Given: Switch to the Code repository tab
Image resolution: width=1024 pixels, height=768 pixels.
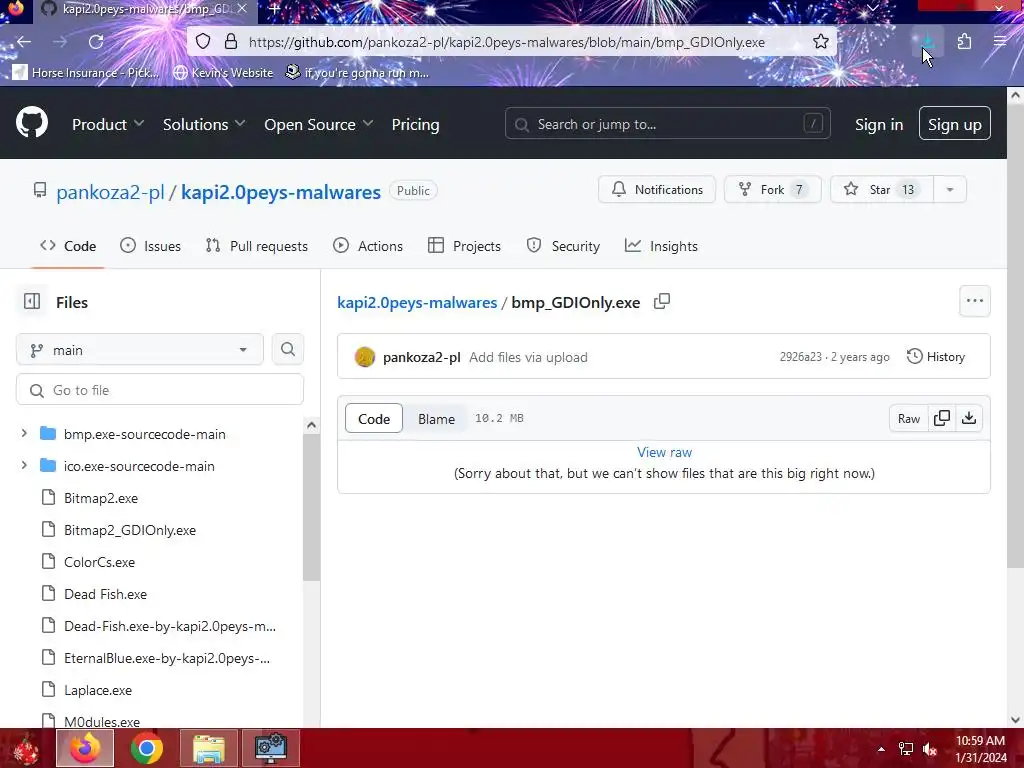Looking at the screenshot, I should pos(68,246).
